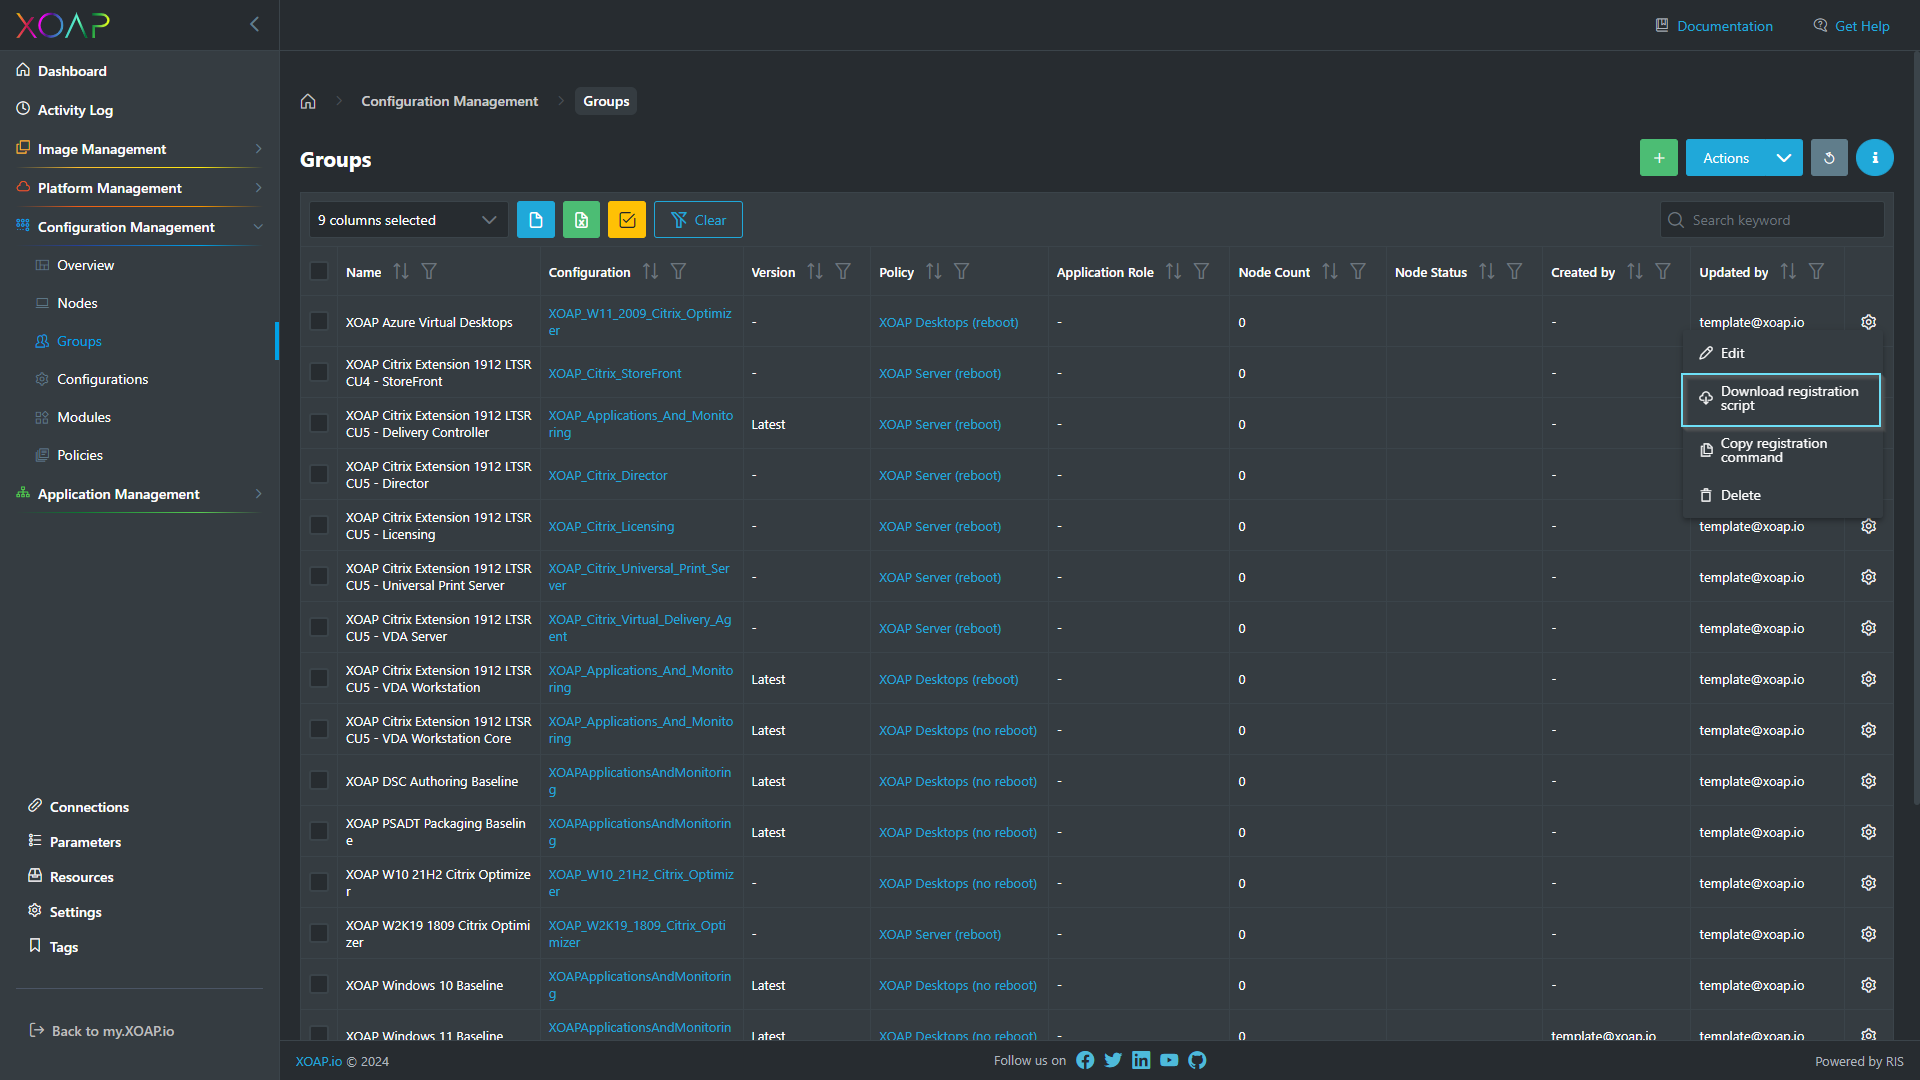Image resolution: width=1920 pixels, height=1080 pixels.
Task: Open the Actions dropdown
Action: pyautogui.click(x=1743, y=157)
